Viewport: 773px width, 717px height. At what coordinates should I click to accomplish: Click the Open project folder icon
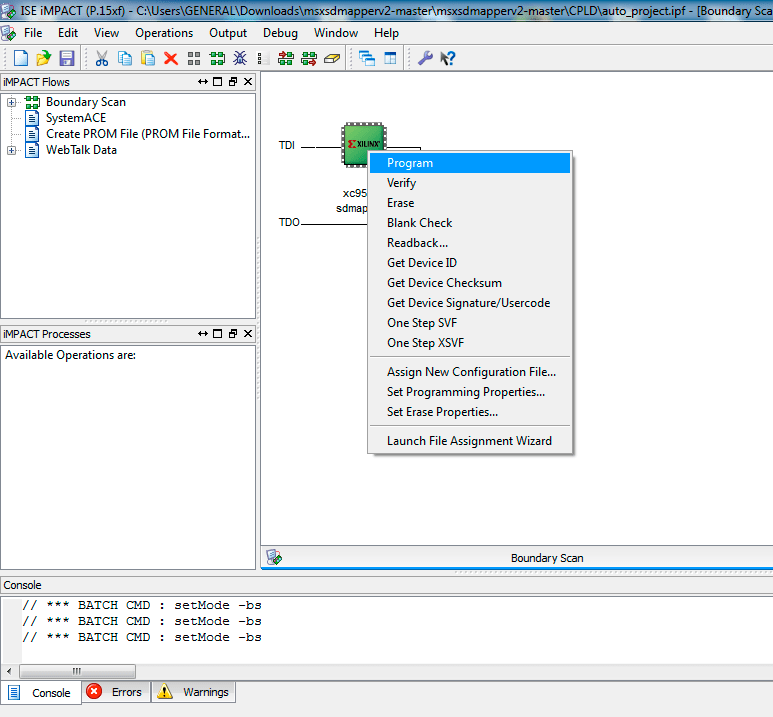point(43,59)
